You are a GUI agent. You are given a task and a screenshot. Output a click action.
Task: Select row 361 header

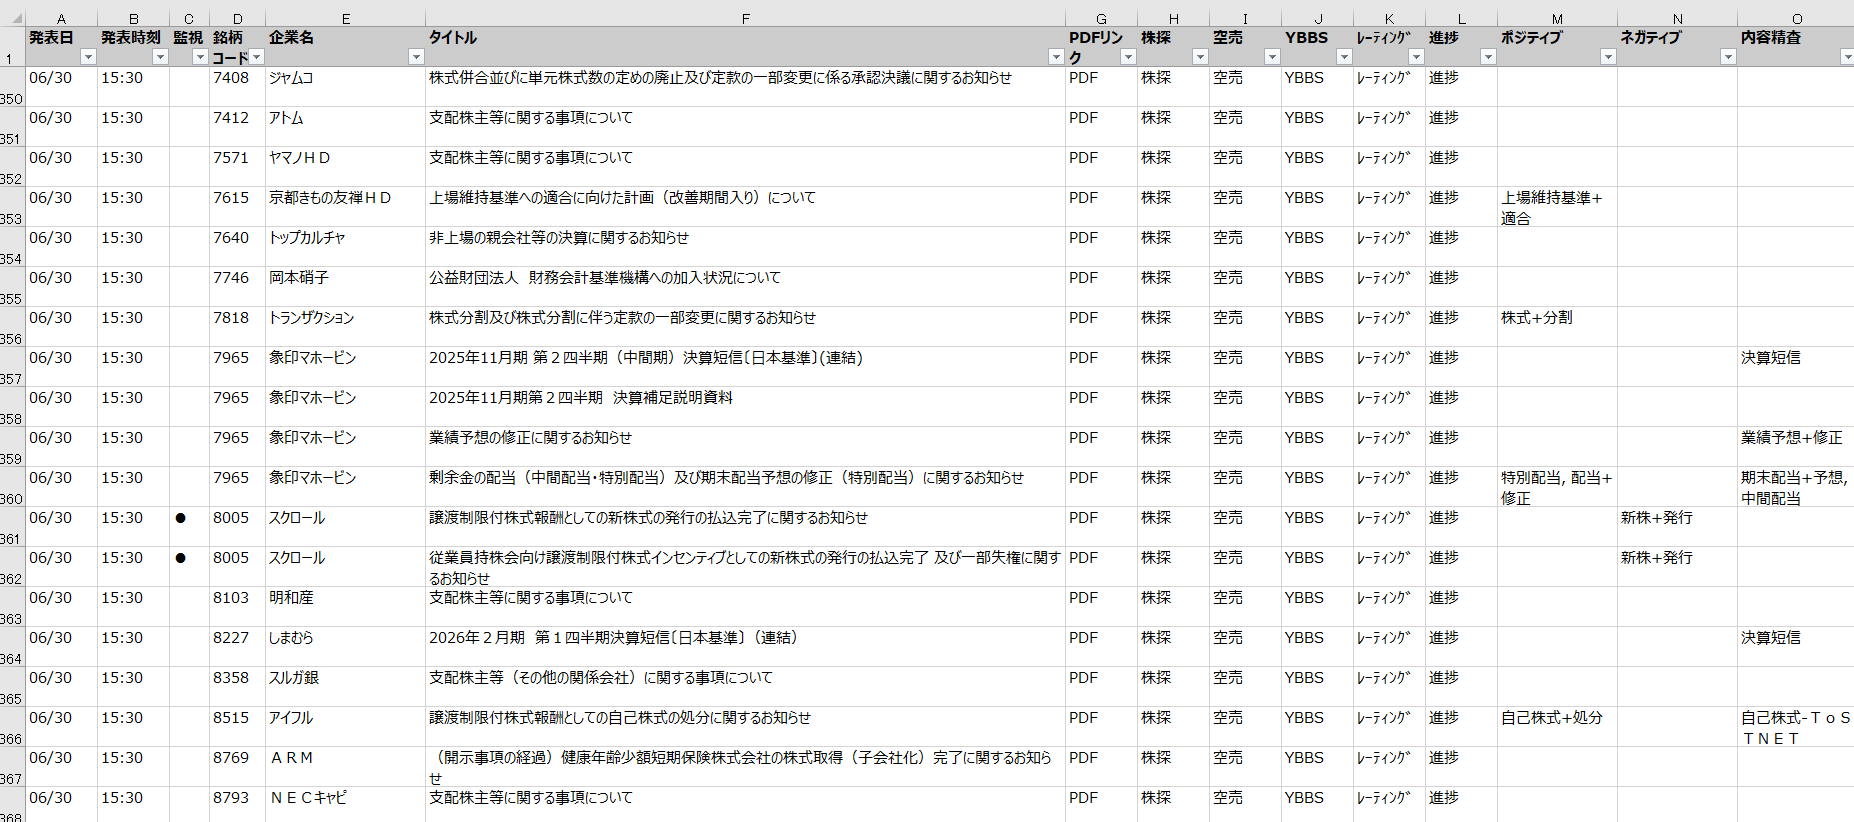click(12, 527)
